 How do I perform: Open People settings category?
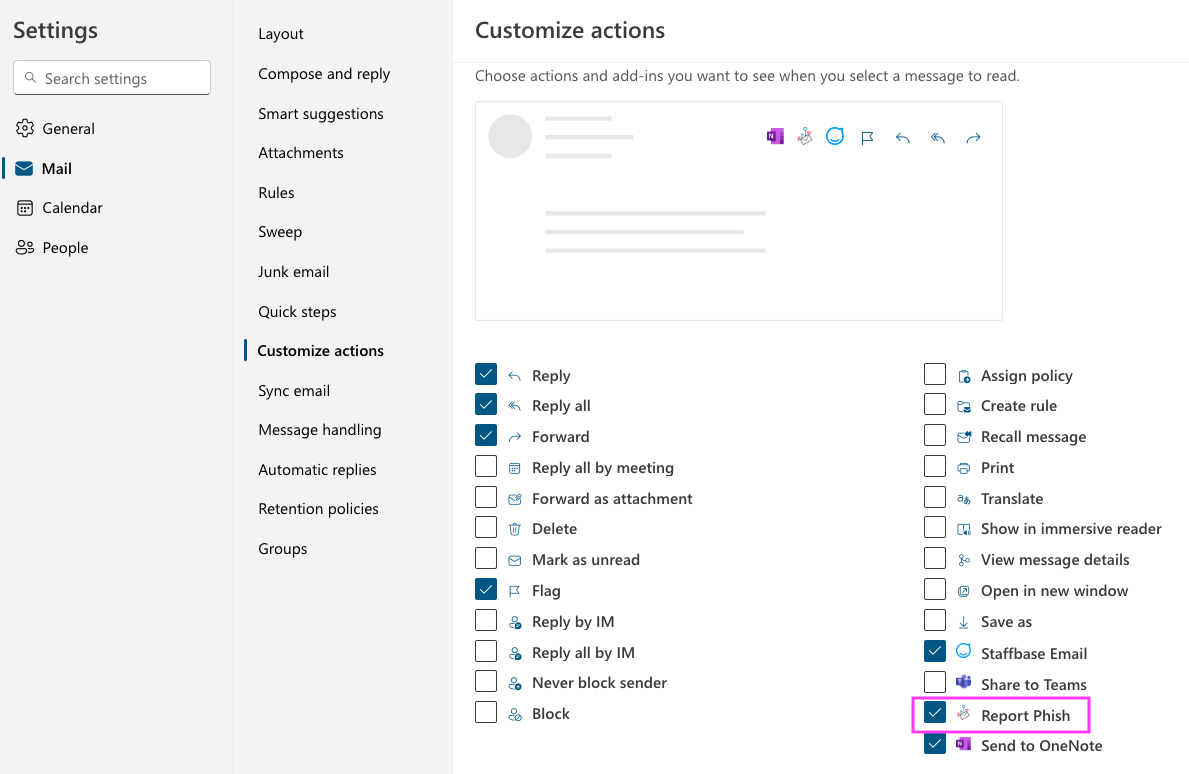[x=65, y=248]
